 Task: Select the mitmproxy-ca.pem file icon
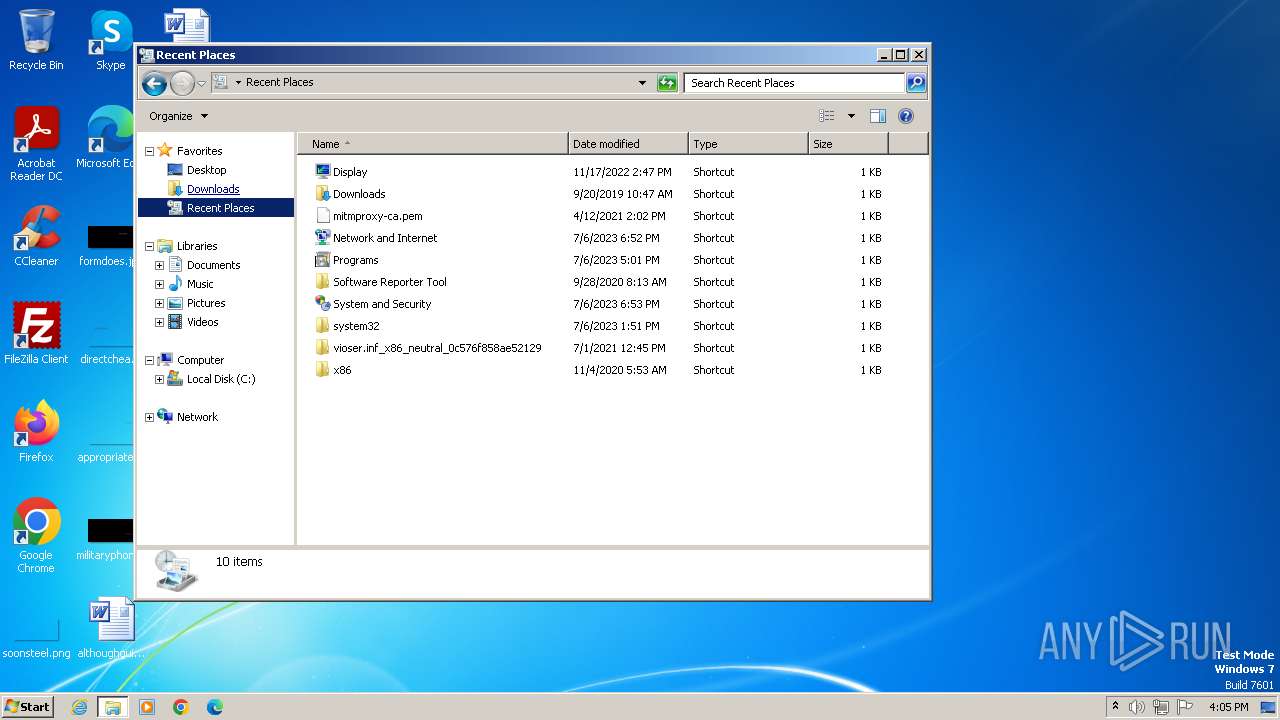[x=322, y=216]
